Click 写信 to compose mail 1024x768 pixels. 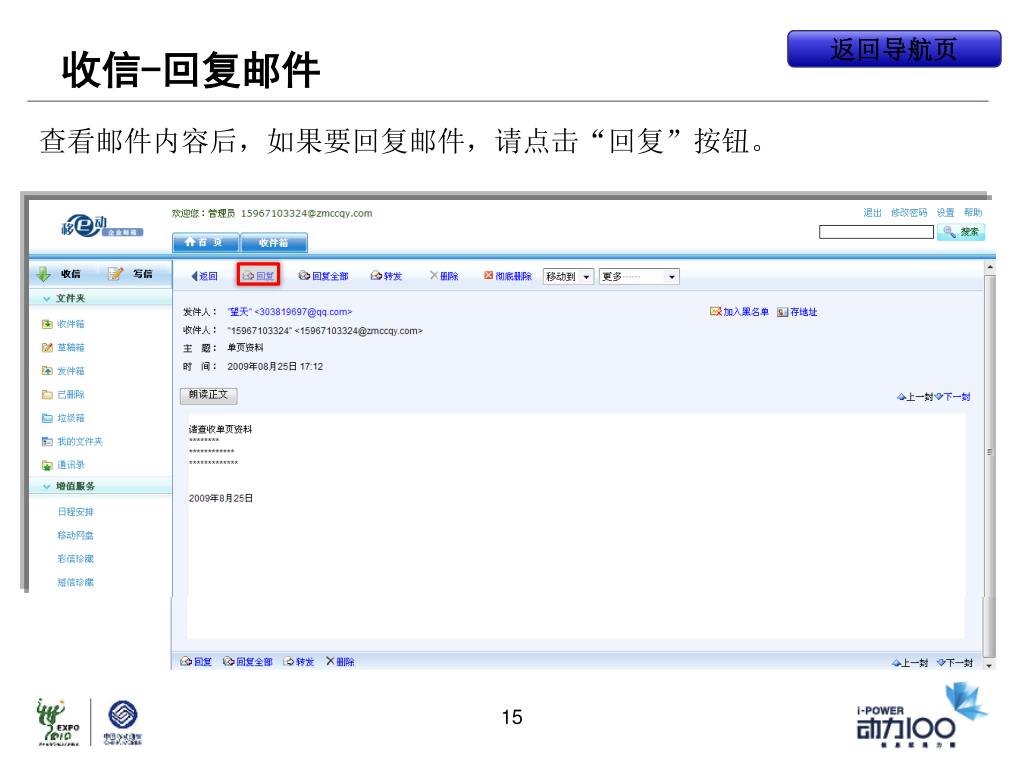pyautogui.click(x=131, y=274)
